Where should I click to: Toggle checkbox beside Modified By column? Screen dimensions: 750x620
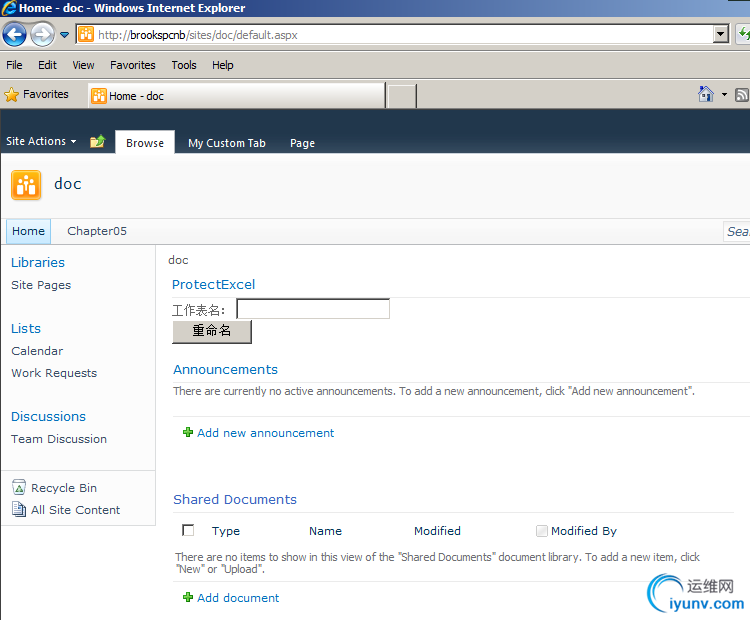541,531
